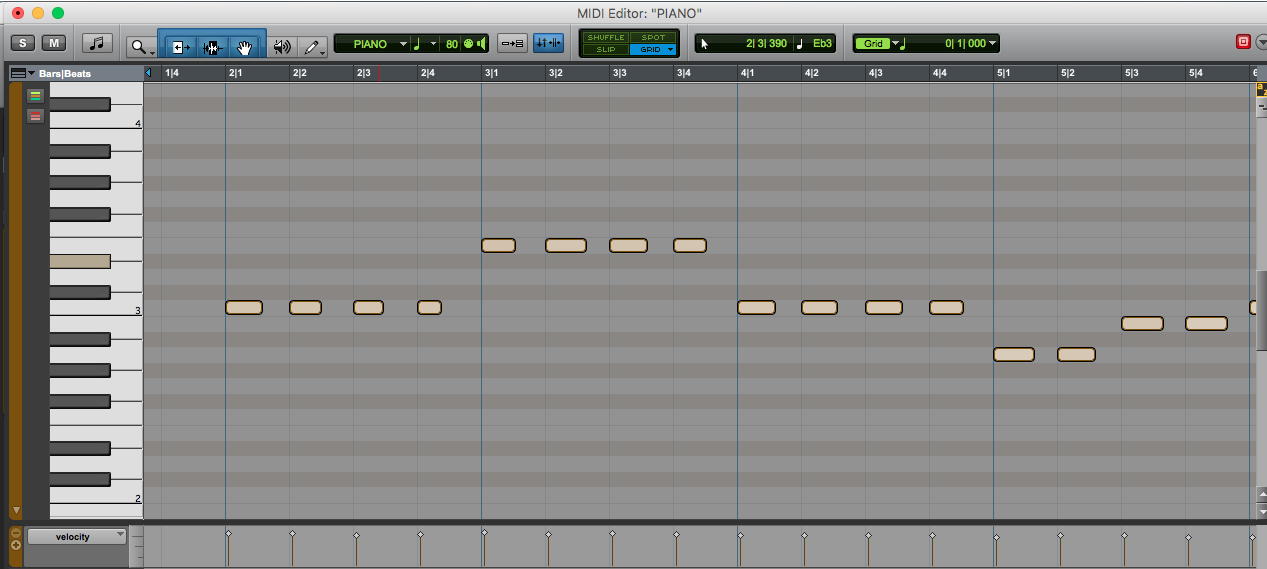Click the highlighted Eb3 piano key
The image size is (1267, 569).
(80, 261)
